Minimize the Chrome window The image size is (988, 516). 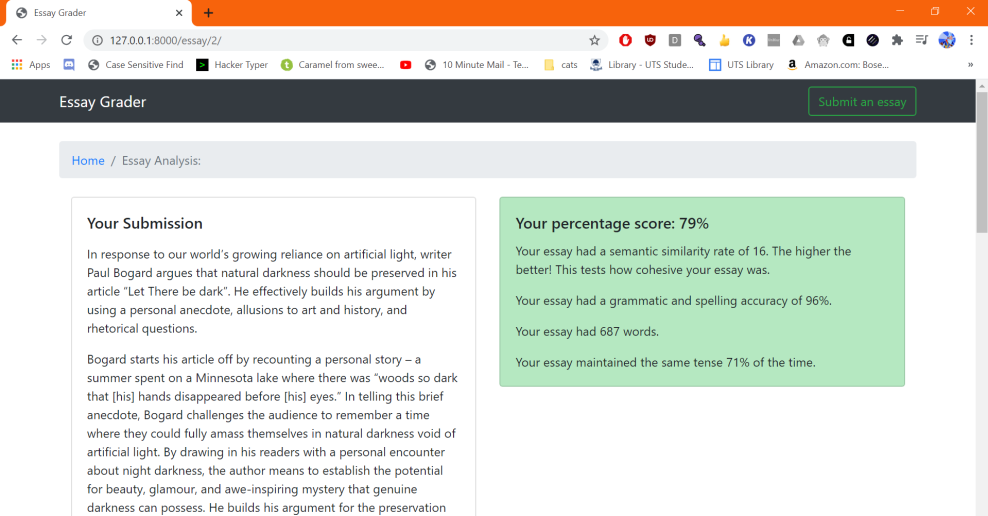[x=900, y=11]
